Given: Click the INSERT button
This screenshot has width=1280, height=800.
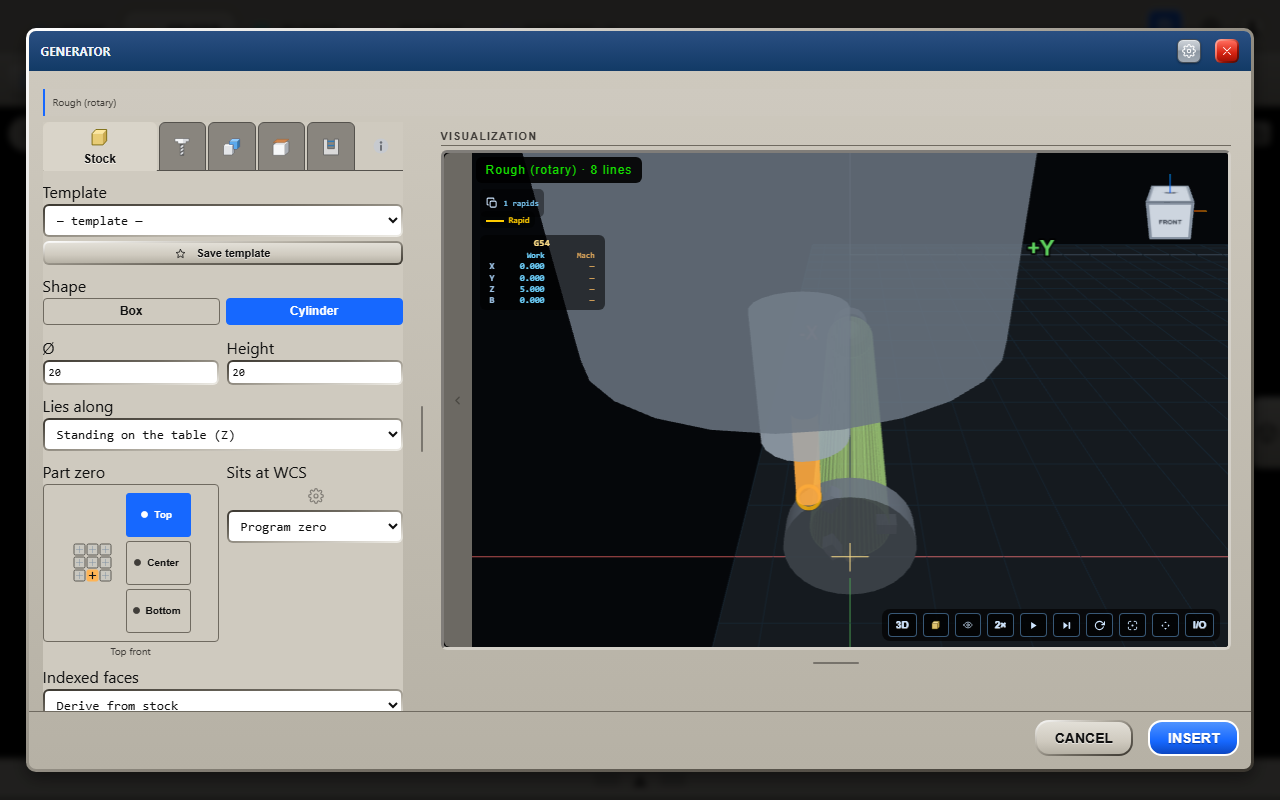Looking at the screenshot, I should [1193, 738].
